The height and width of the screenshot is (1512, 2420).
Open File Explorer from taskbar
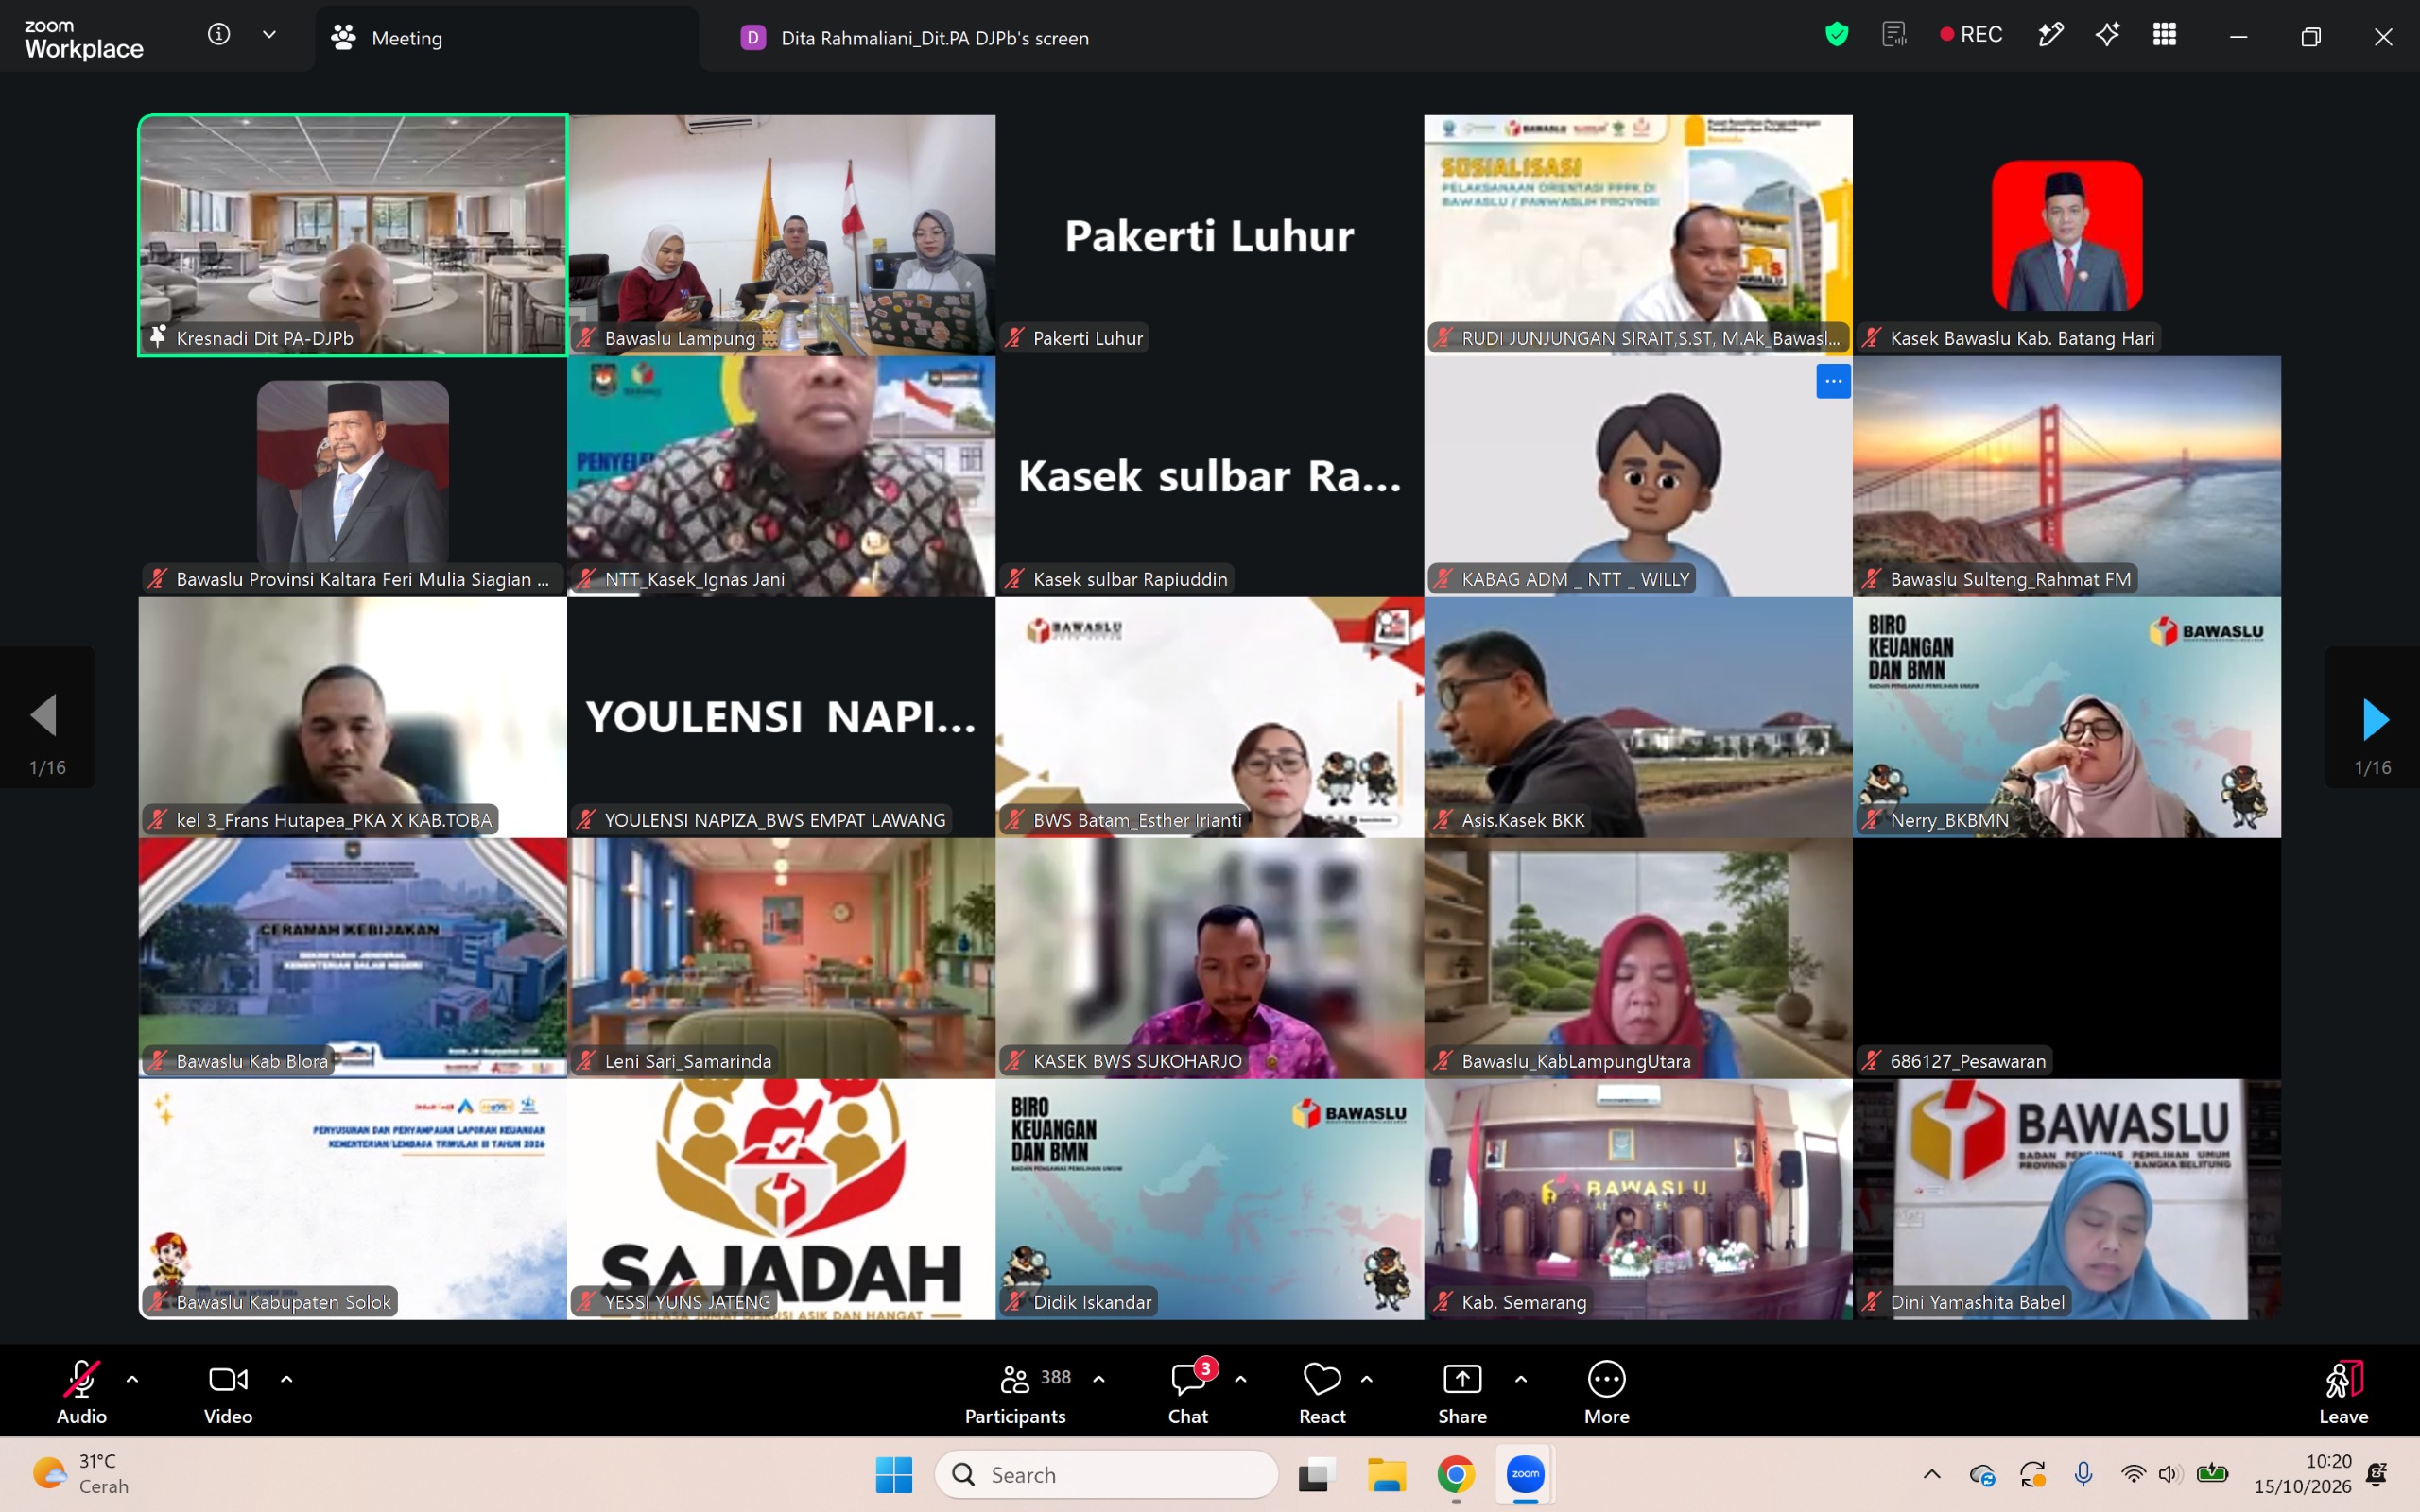pyautogui.click(x=1387, y=1474)
